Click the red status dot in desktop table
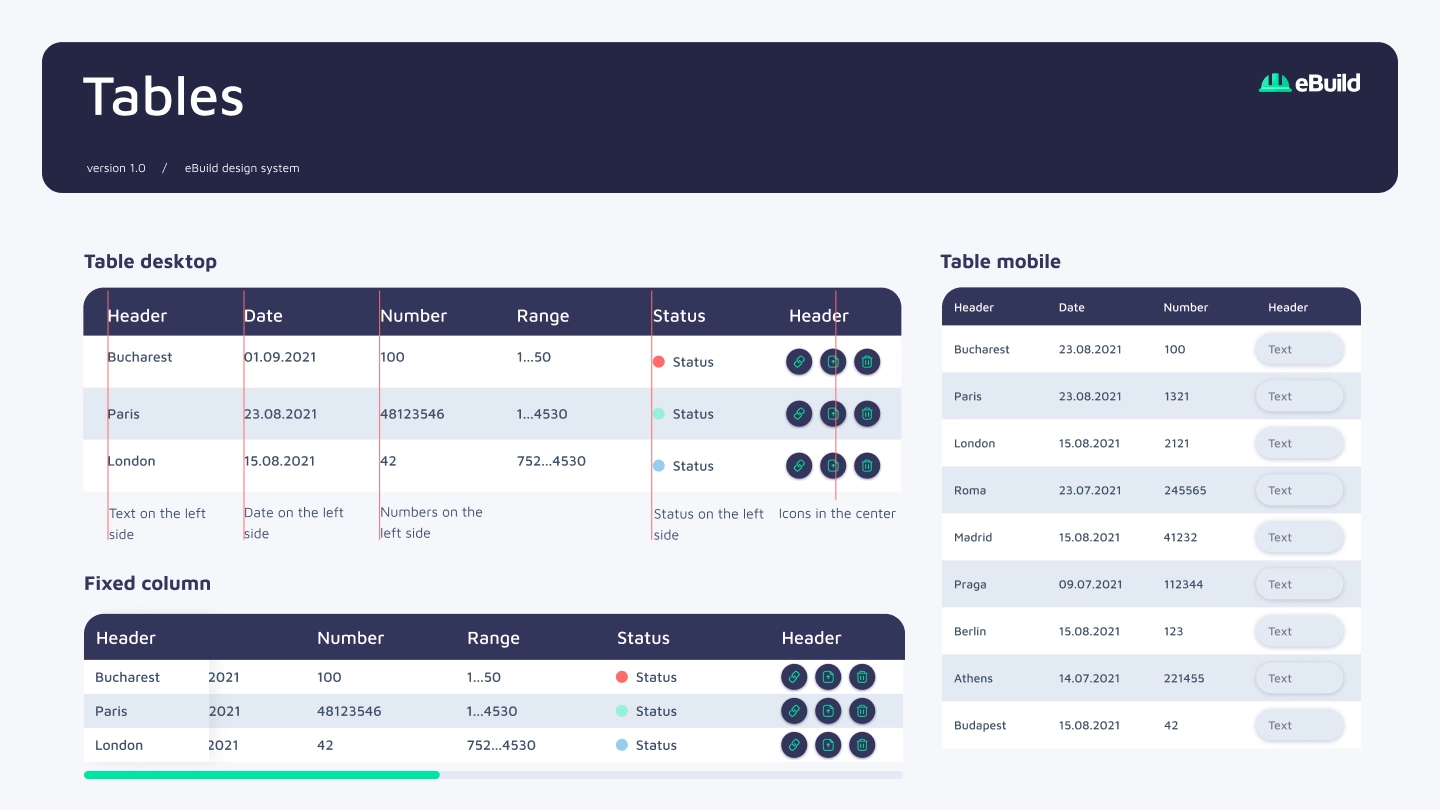 pyautogui.click(x=659, y=362)
